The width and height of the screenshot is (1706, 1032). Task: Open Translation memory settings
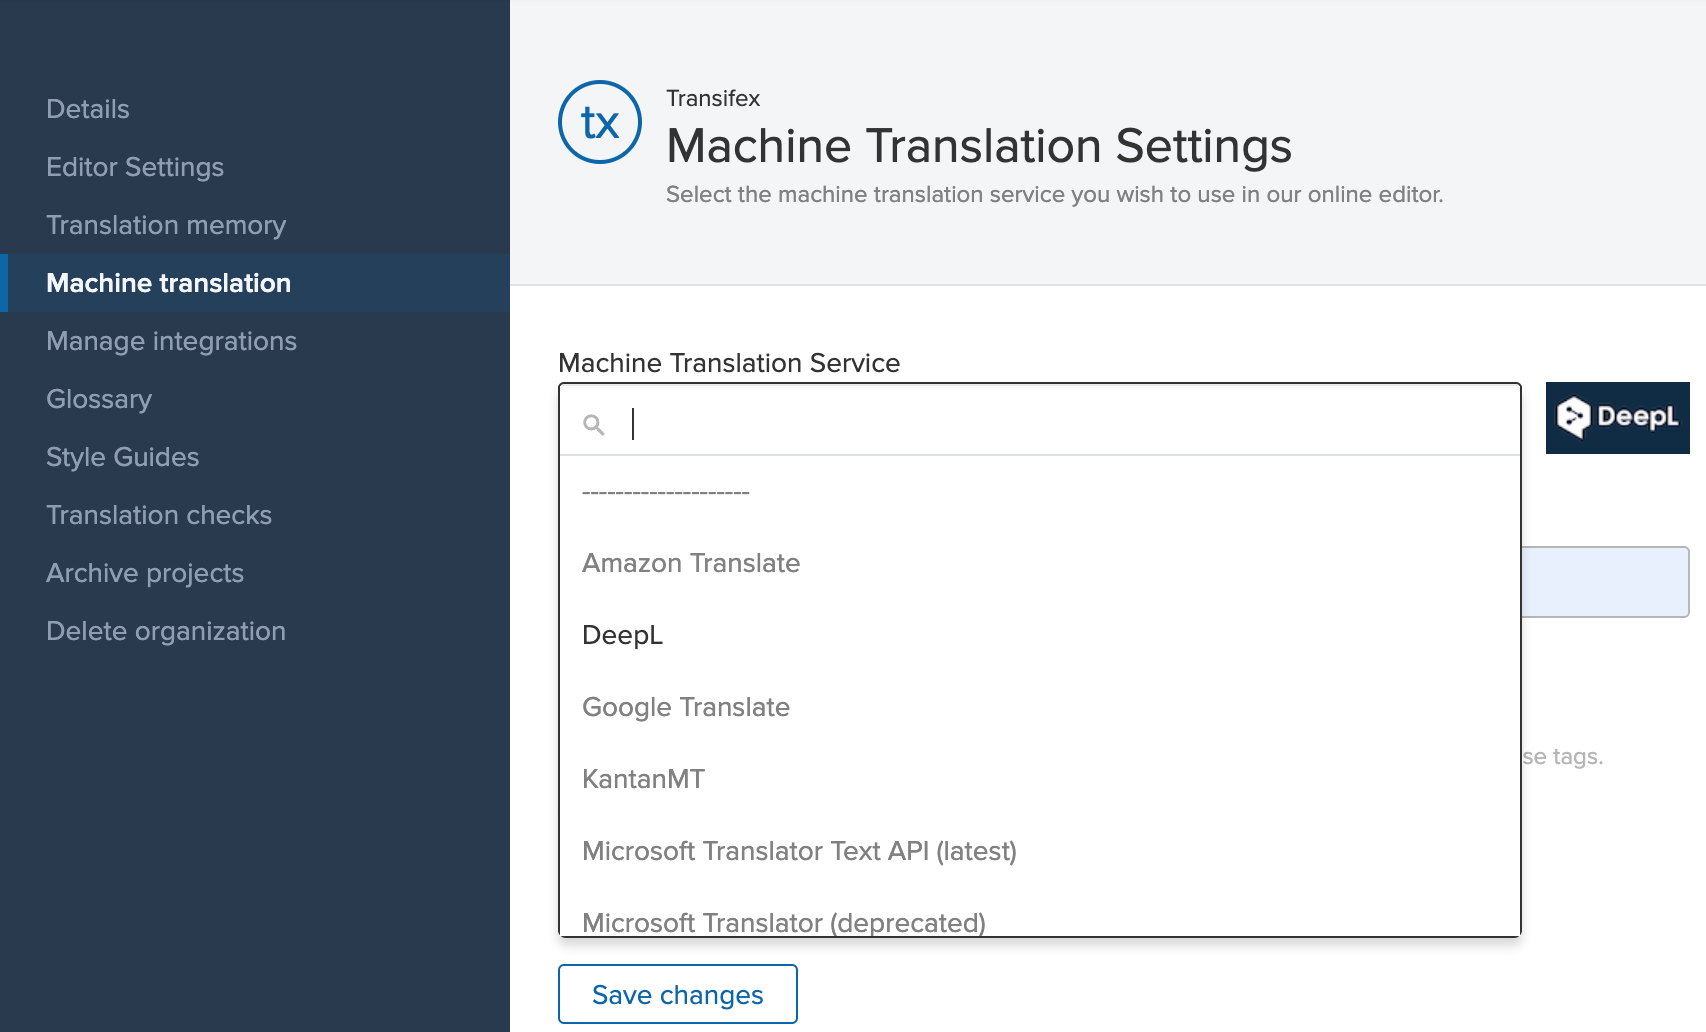point(166,224)
